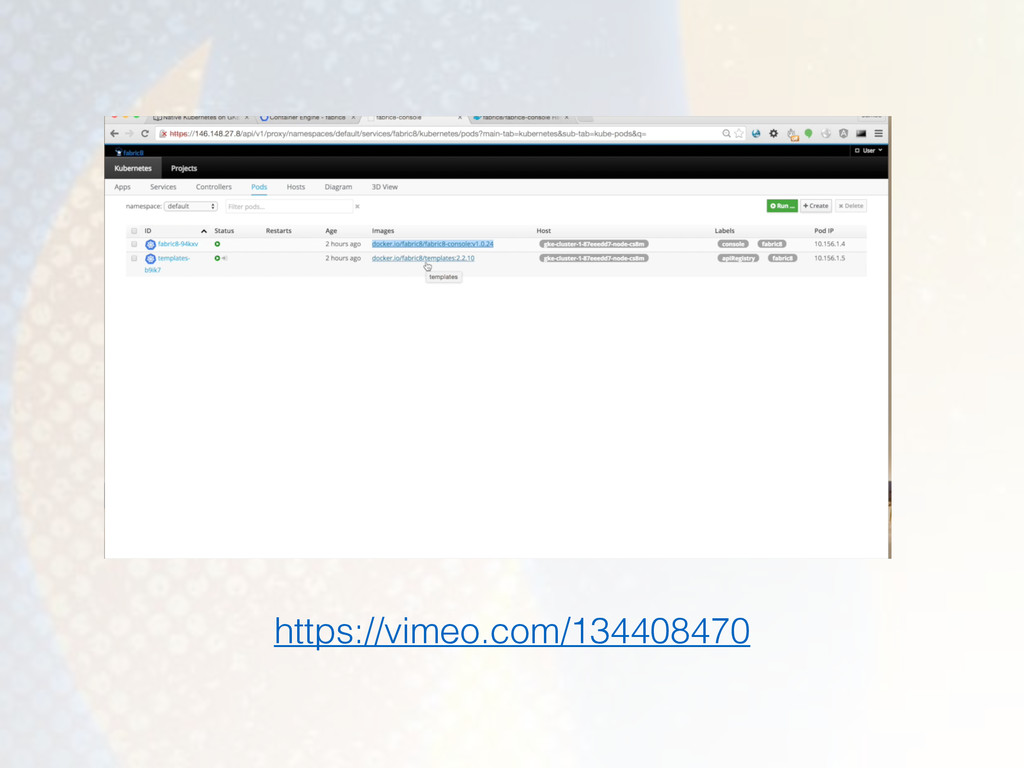
Task: Open the Apps sub-tab
Action: tap(123, 187)
